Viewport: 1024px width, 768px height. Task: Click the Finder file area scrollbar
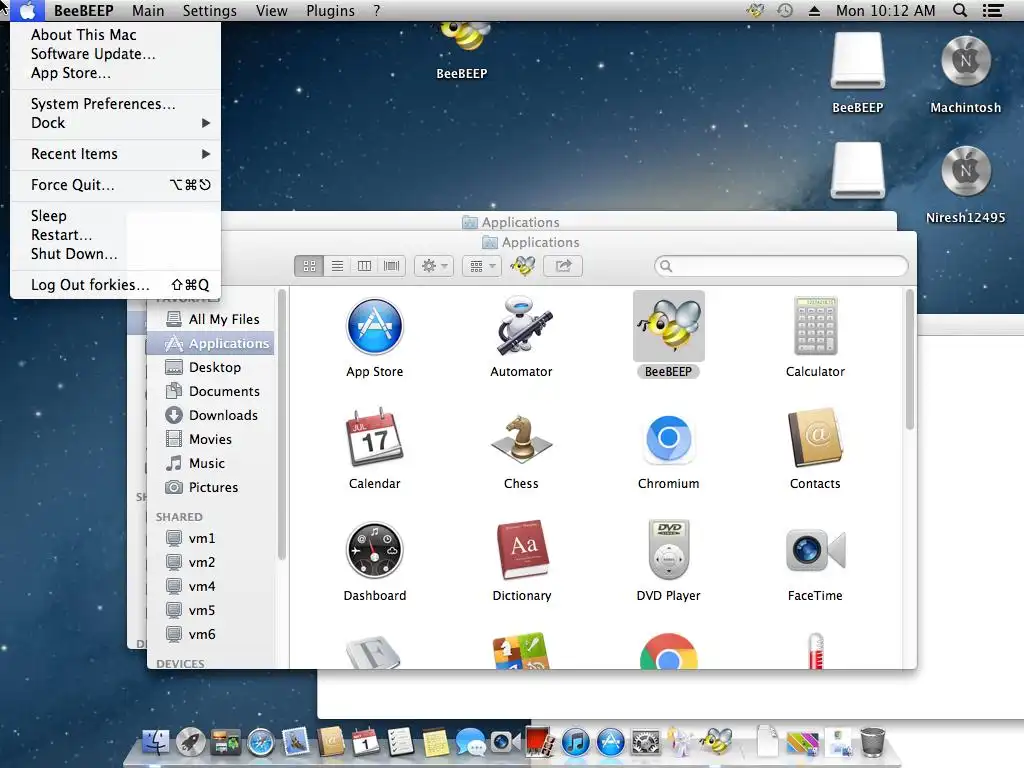pyautogui.click(x=909, y=359)
